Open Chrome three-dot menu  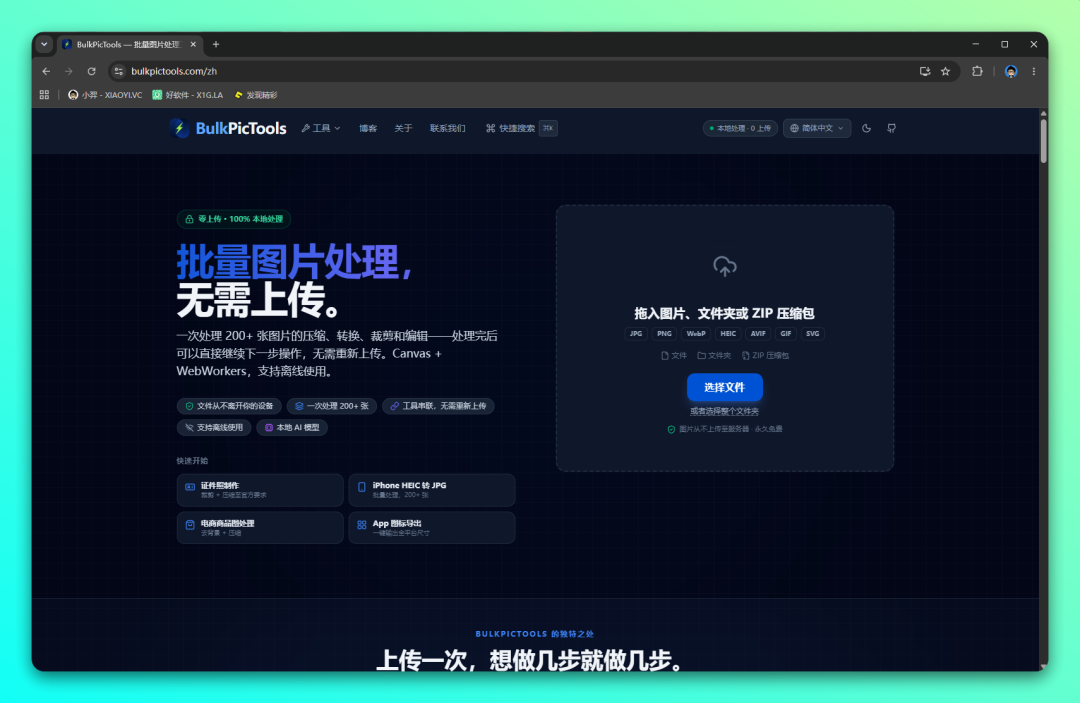(1034, 71)
